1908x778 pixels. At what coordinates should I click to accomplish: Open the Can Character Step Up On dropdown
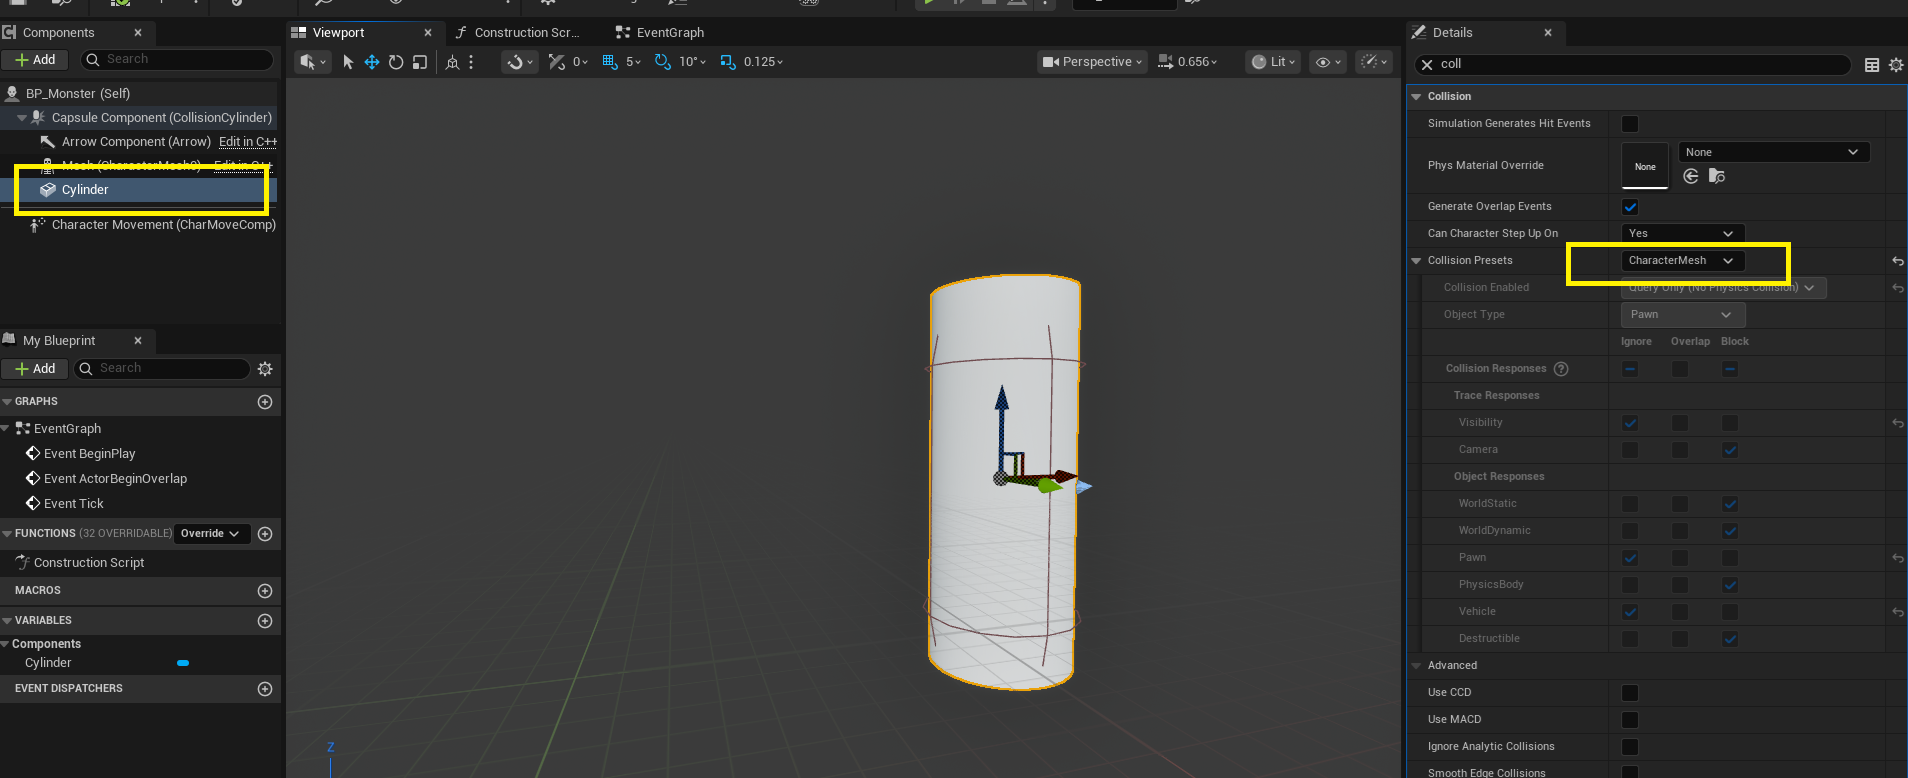click(1680, 234)
